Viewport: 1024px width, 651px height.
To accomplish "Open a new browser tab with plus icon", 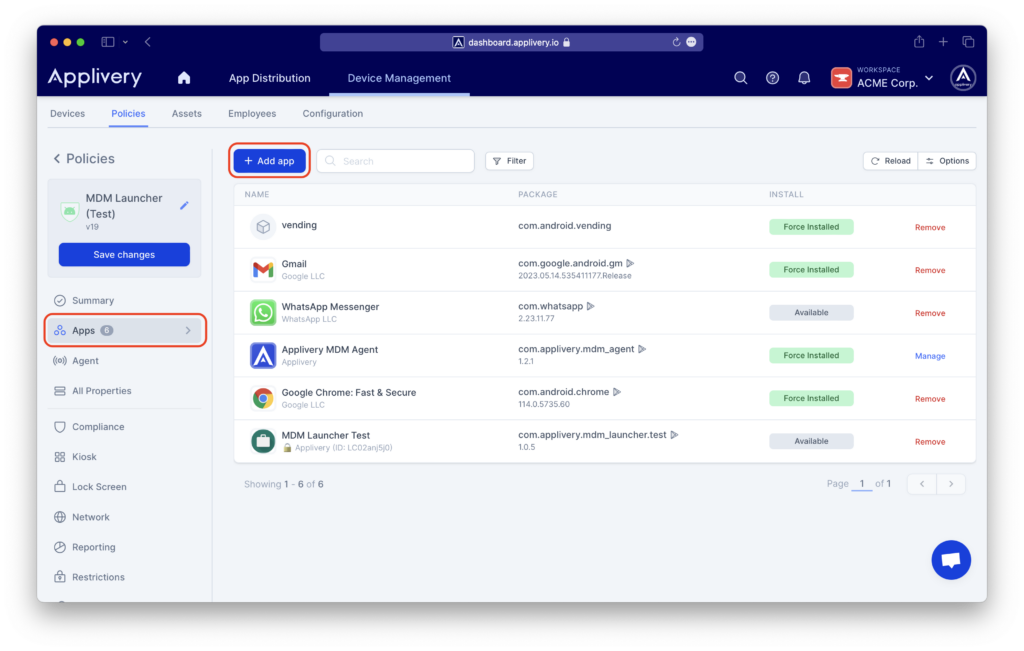I will (x=943, y=42).
